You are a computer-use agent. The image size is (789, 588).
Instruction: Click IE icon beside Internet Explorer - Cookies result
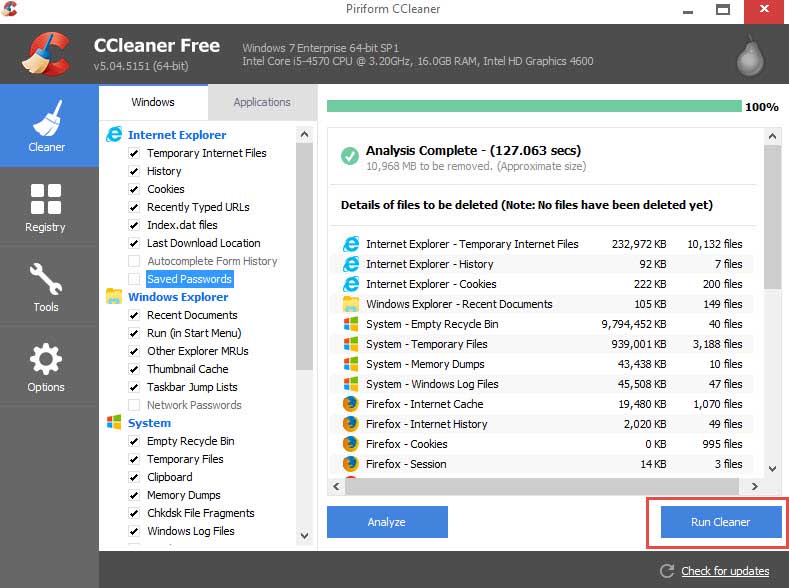click(x=351, y=284)
